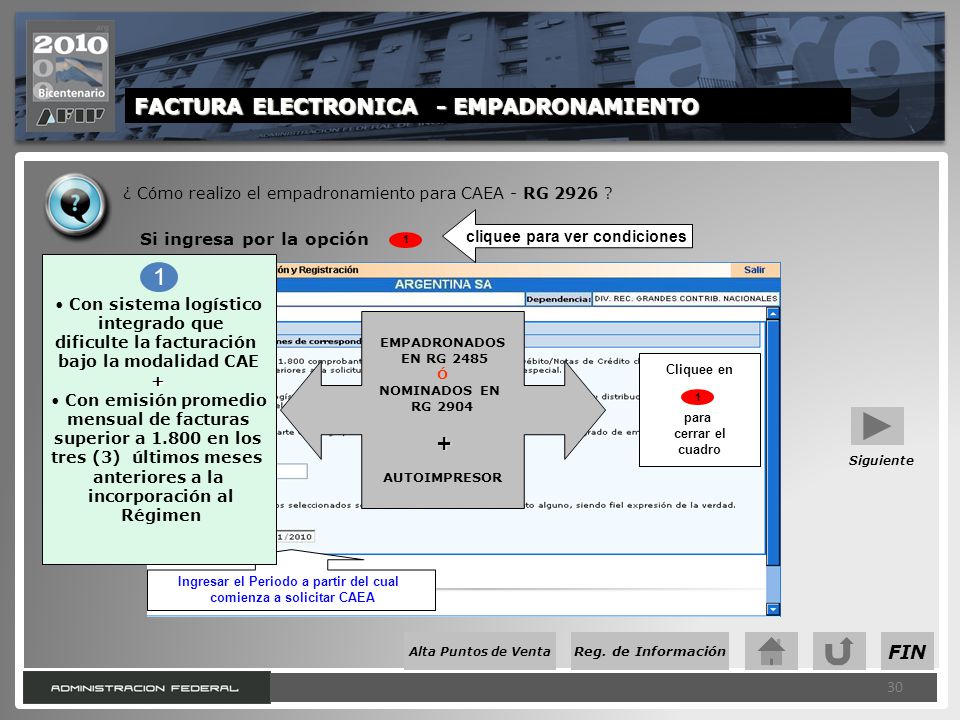The width and height of the screenshot is (960, 720).
Task: Click 'ADMINISTRACION FEDERAL' footer label
Action: click(x=144, y=688)
